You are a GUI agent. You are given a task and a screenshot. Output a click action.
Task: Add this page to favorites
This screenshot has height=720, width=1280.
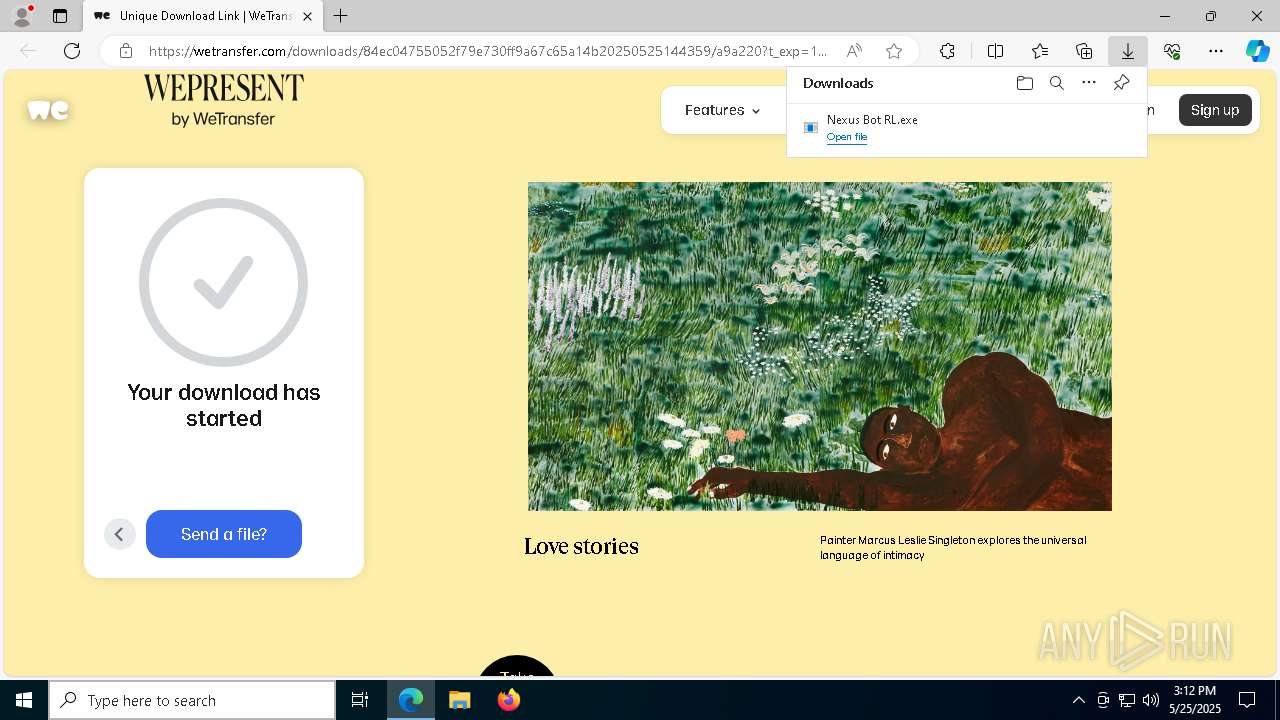point(894,51)
